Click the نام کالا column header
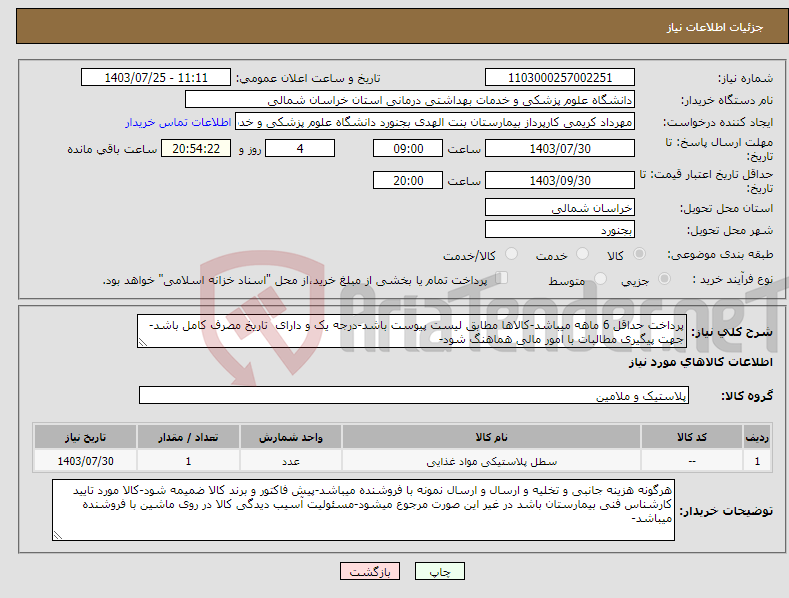Image resolution: width=789 pixels, height=598 pixels. click(x=491, y=437)
